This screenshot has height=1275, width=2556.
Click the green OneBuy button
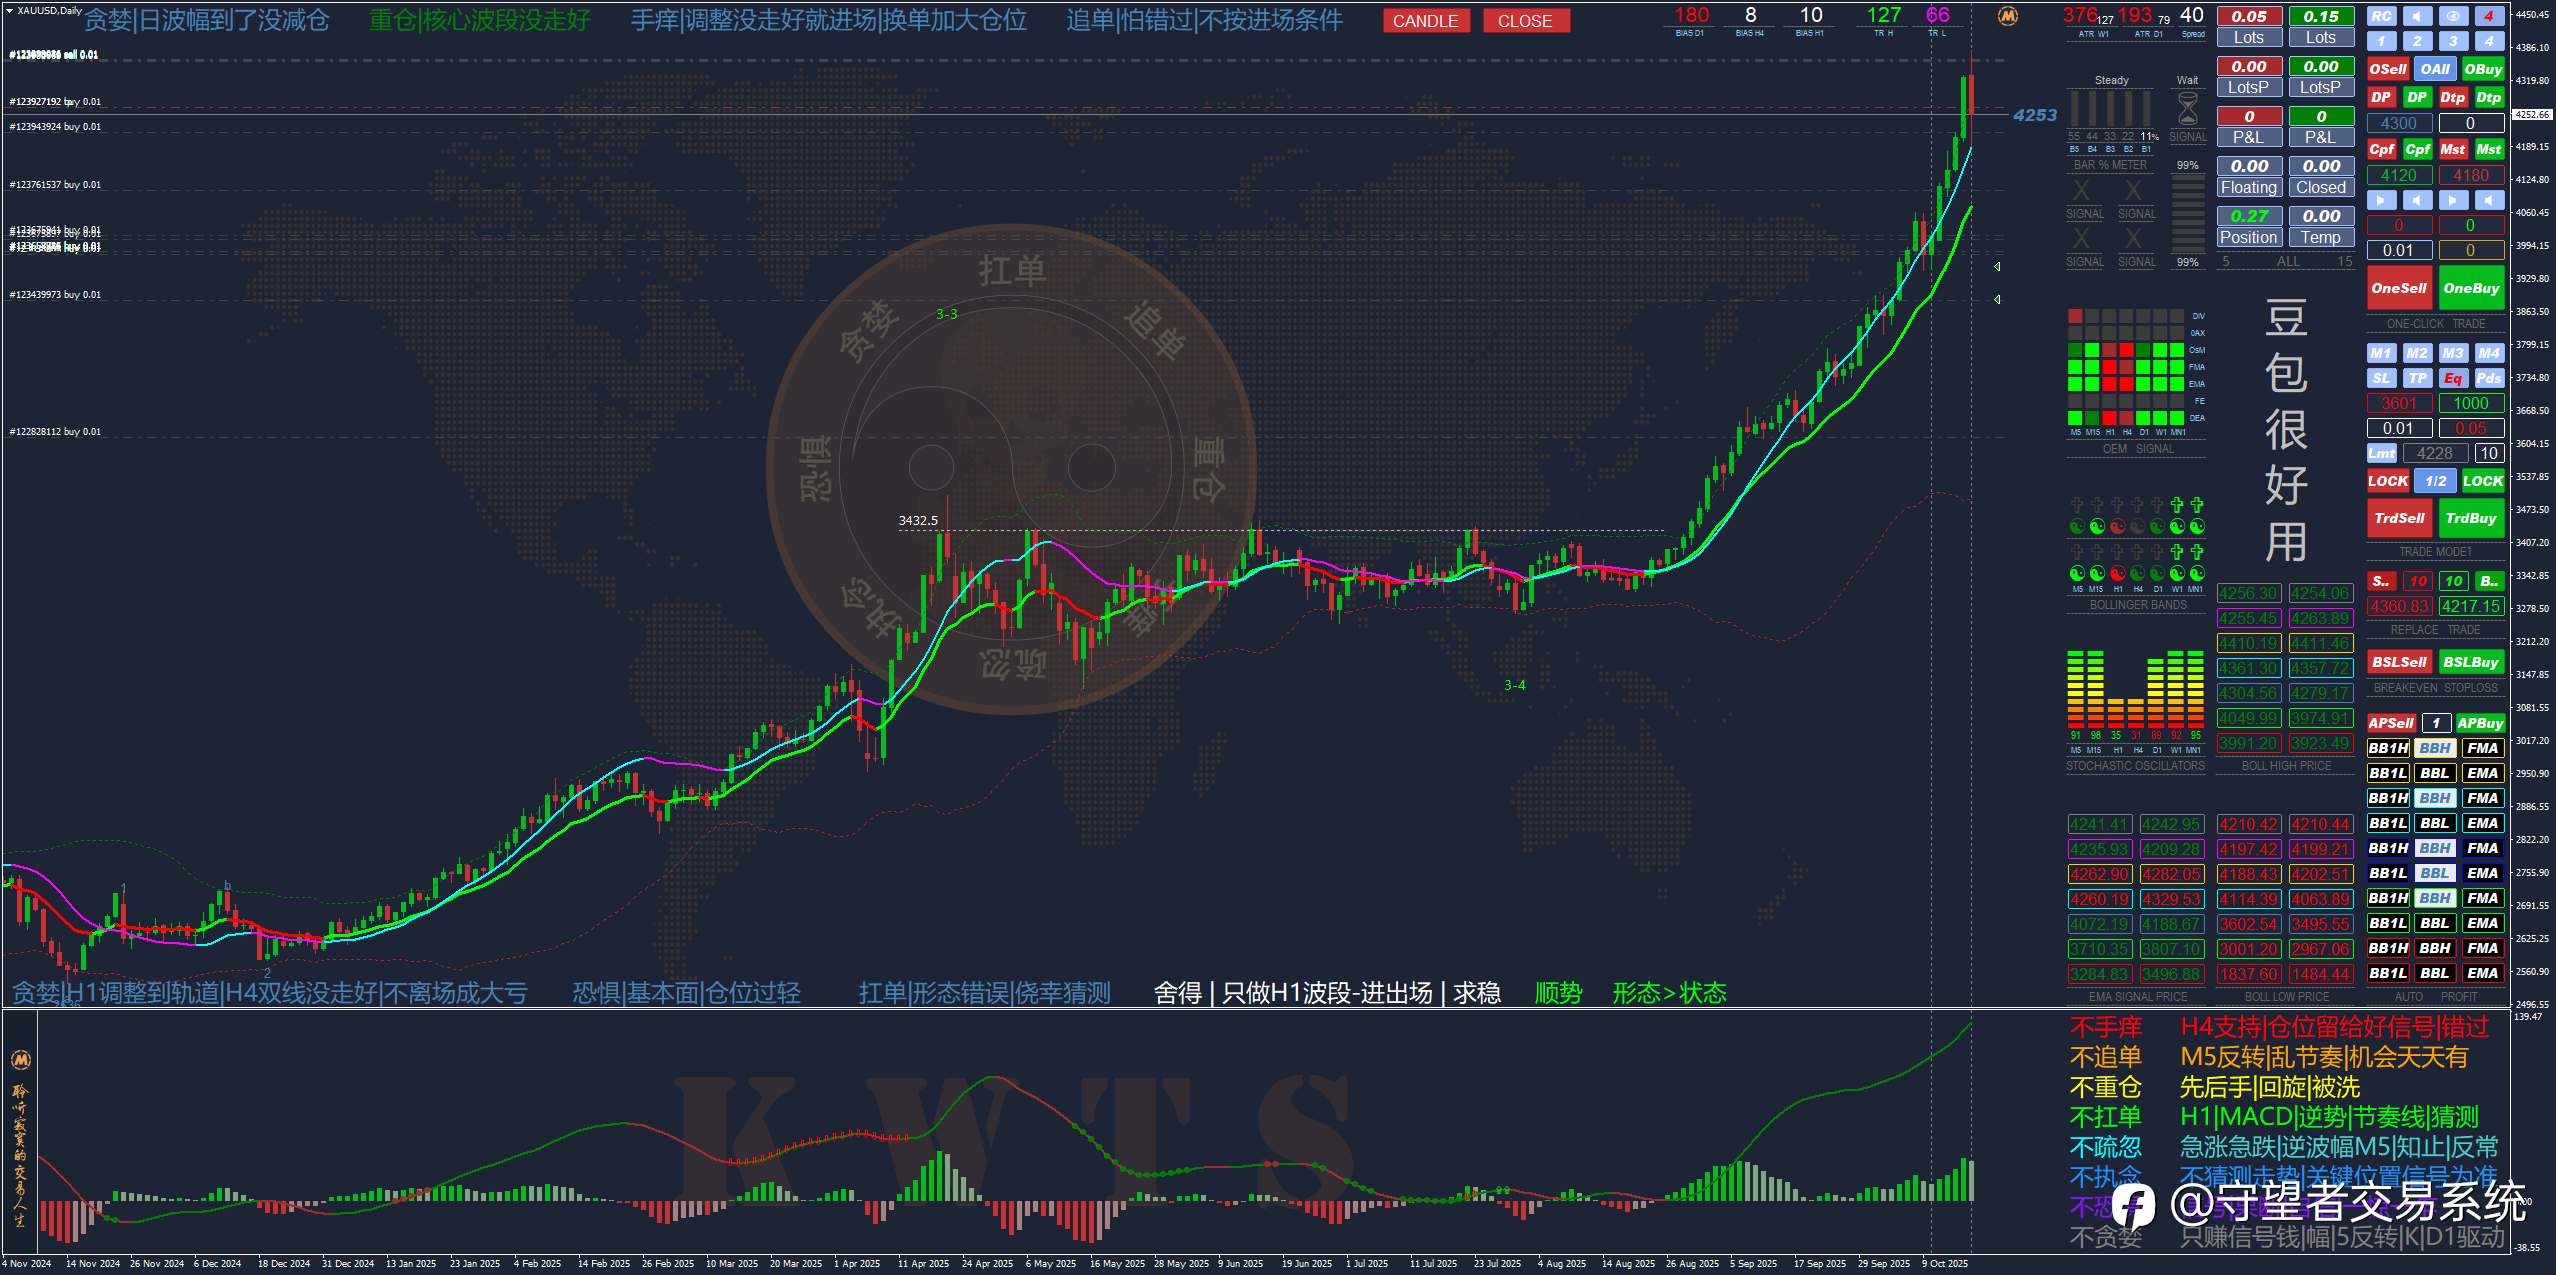tap(2471, 288)
